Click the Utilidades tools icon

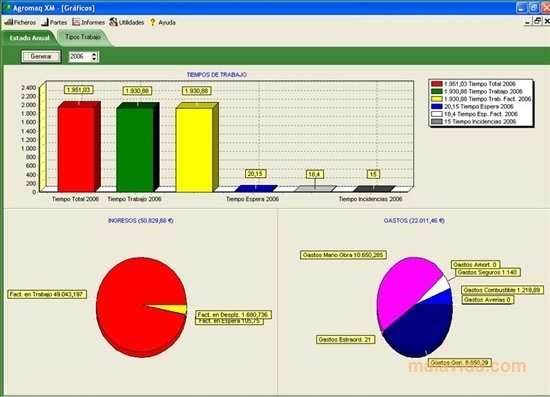point(113,22)
